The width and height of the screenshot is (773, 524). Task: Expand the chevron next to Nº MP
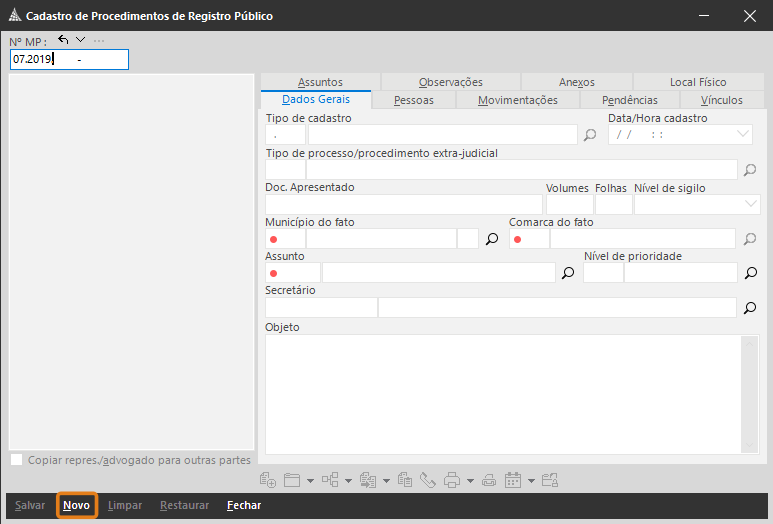tap(80, 39)
